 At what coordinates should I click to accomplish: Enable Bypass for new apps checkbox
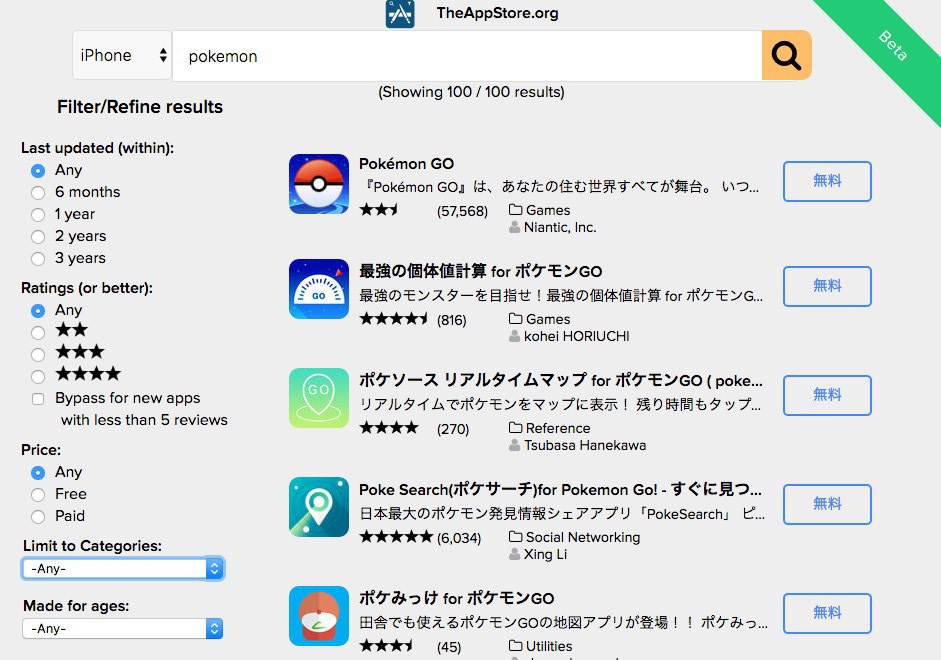pos(38,399)
